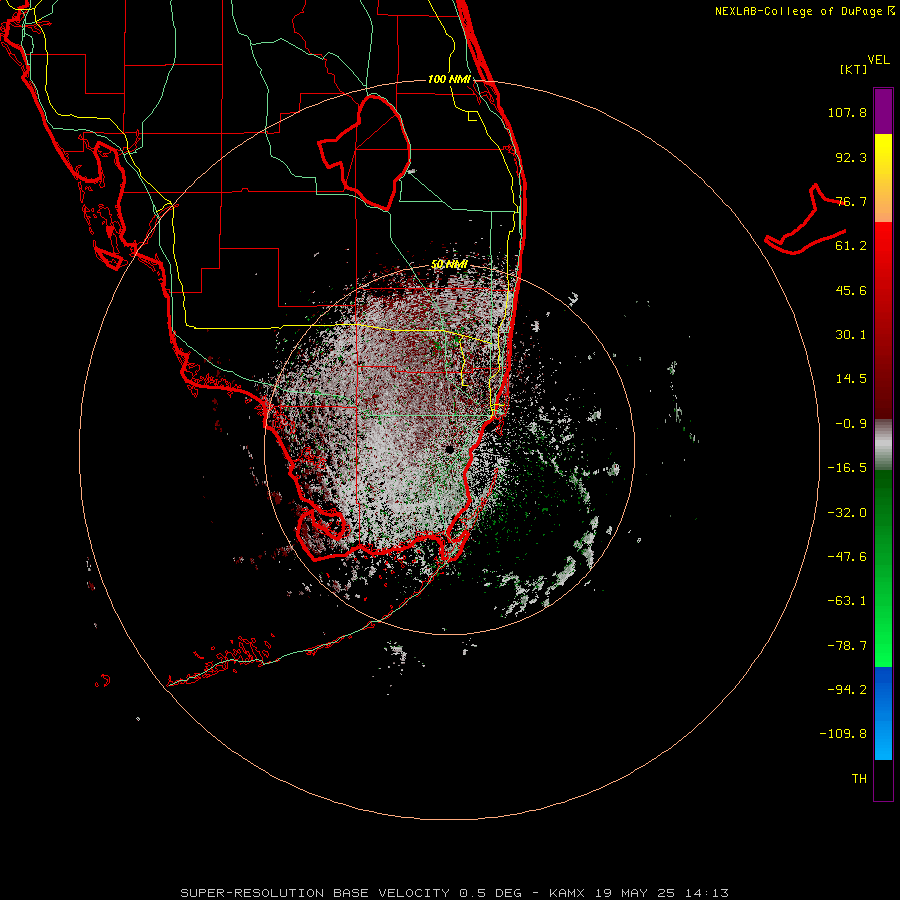Viewport: 900px width, 900px height.
Task: Pick the purple segment of the color bar
Action: 883,111
